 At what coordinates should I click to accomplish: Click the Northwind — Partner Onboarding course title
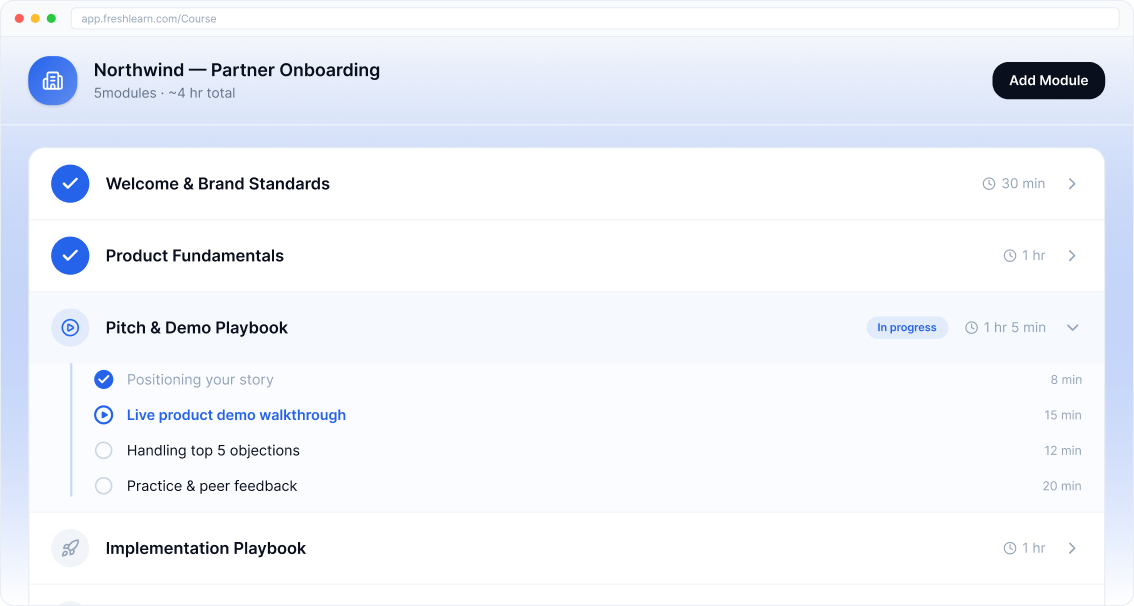point(236,70)
